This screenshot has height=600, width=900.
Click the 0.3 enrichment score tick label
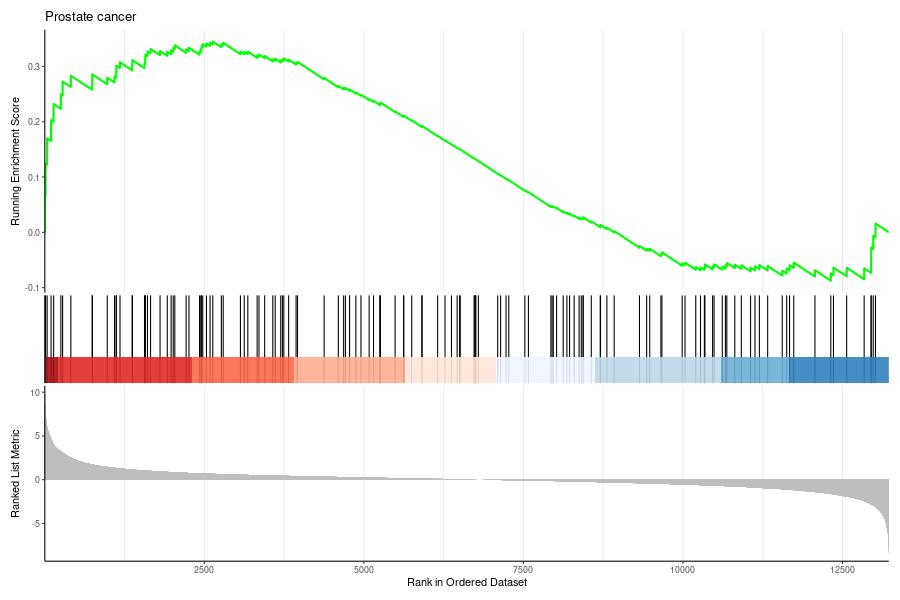point(34,67)
